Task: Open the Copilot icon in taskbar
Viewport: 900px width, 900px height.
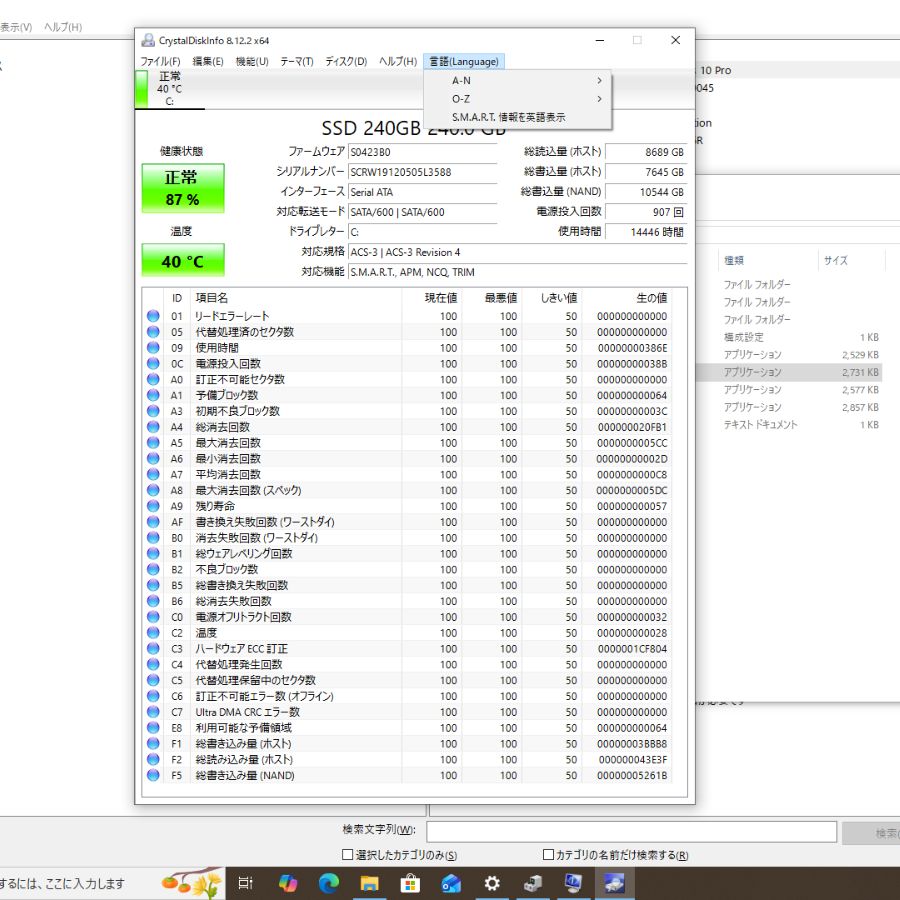Action: pyautogui.click(x=288, y=883)
